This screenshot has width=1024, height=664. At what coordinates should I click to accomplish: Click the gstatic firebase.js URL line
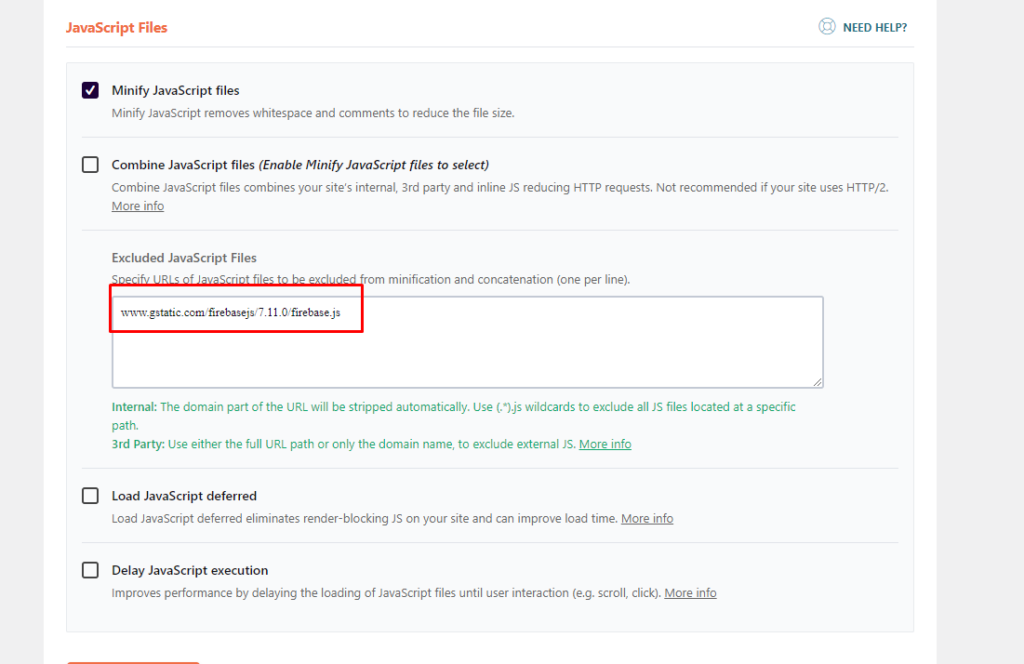pos(230,313)
